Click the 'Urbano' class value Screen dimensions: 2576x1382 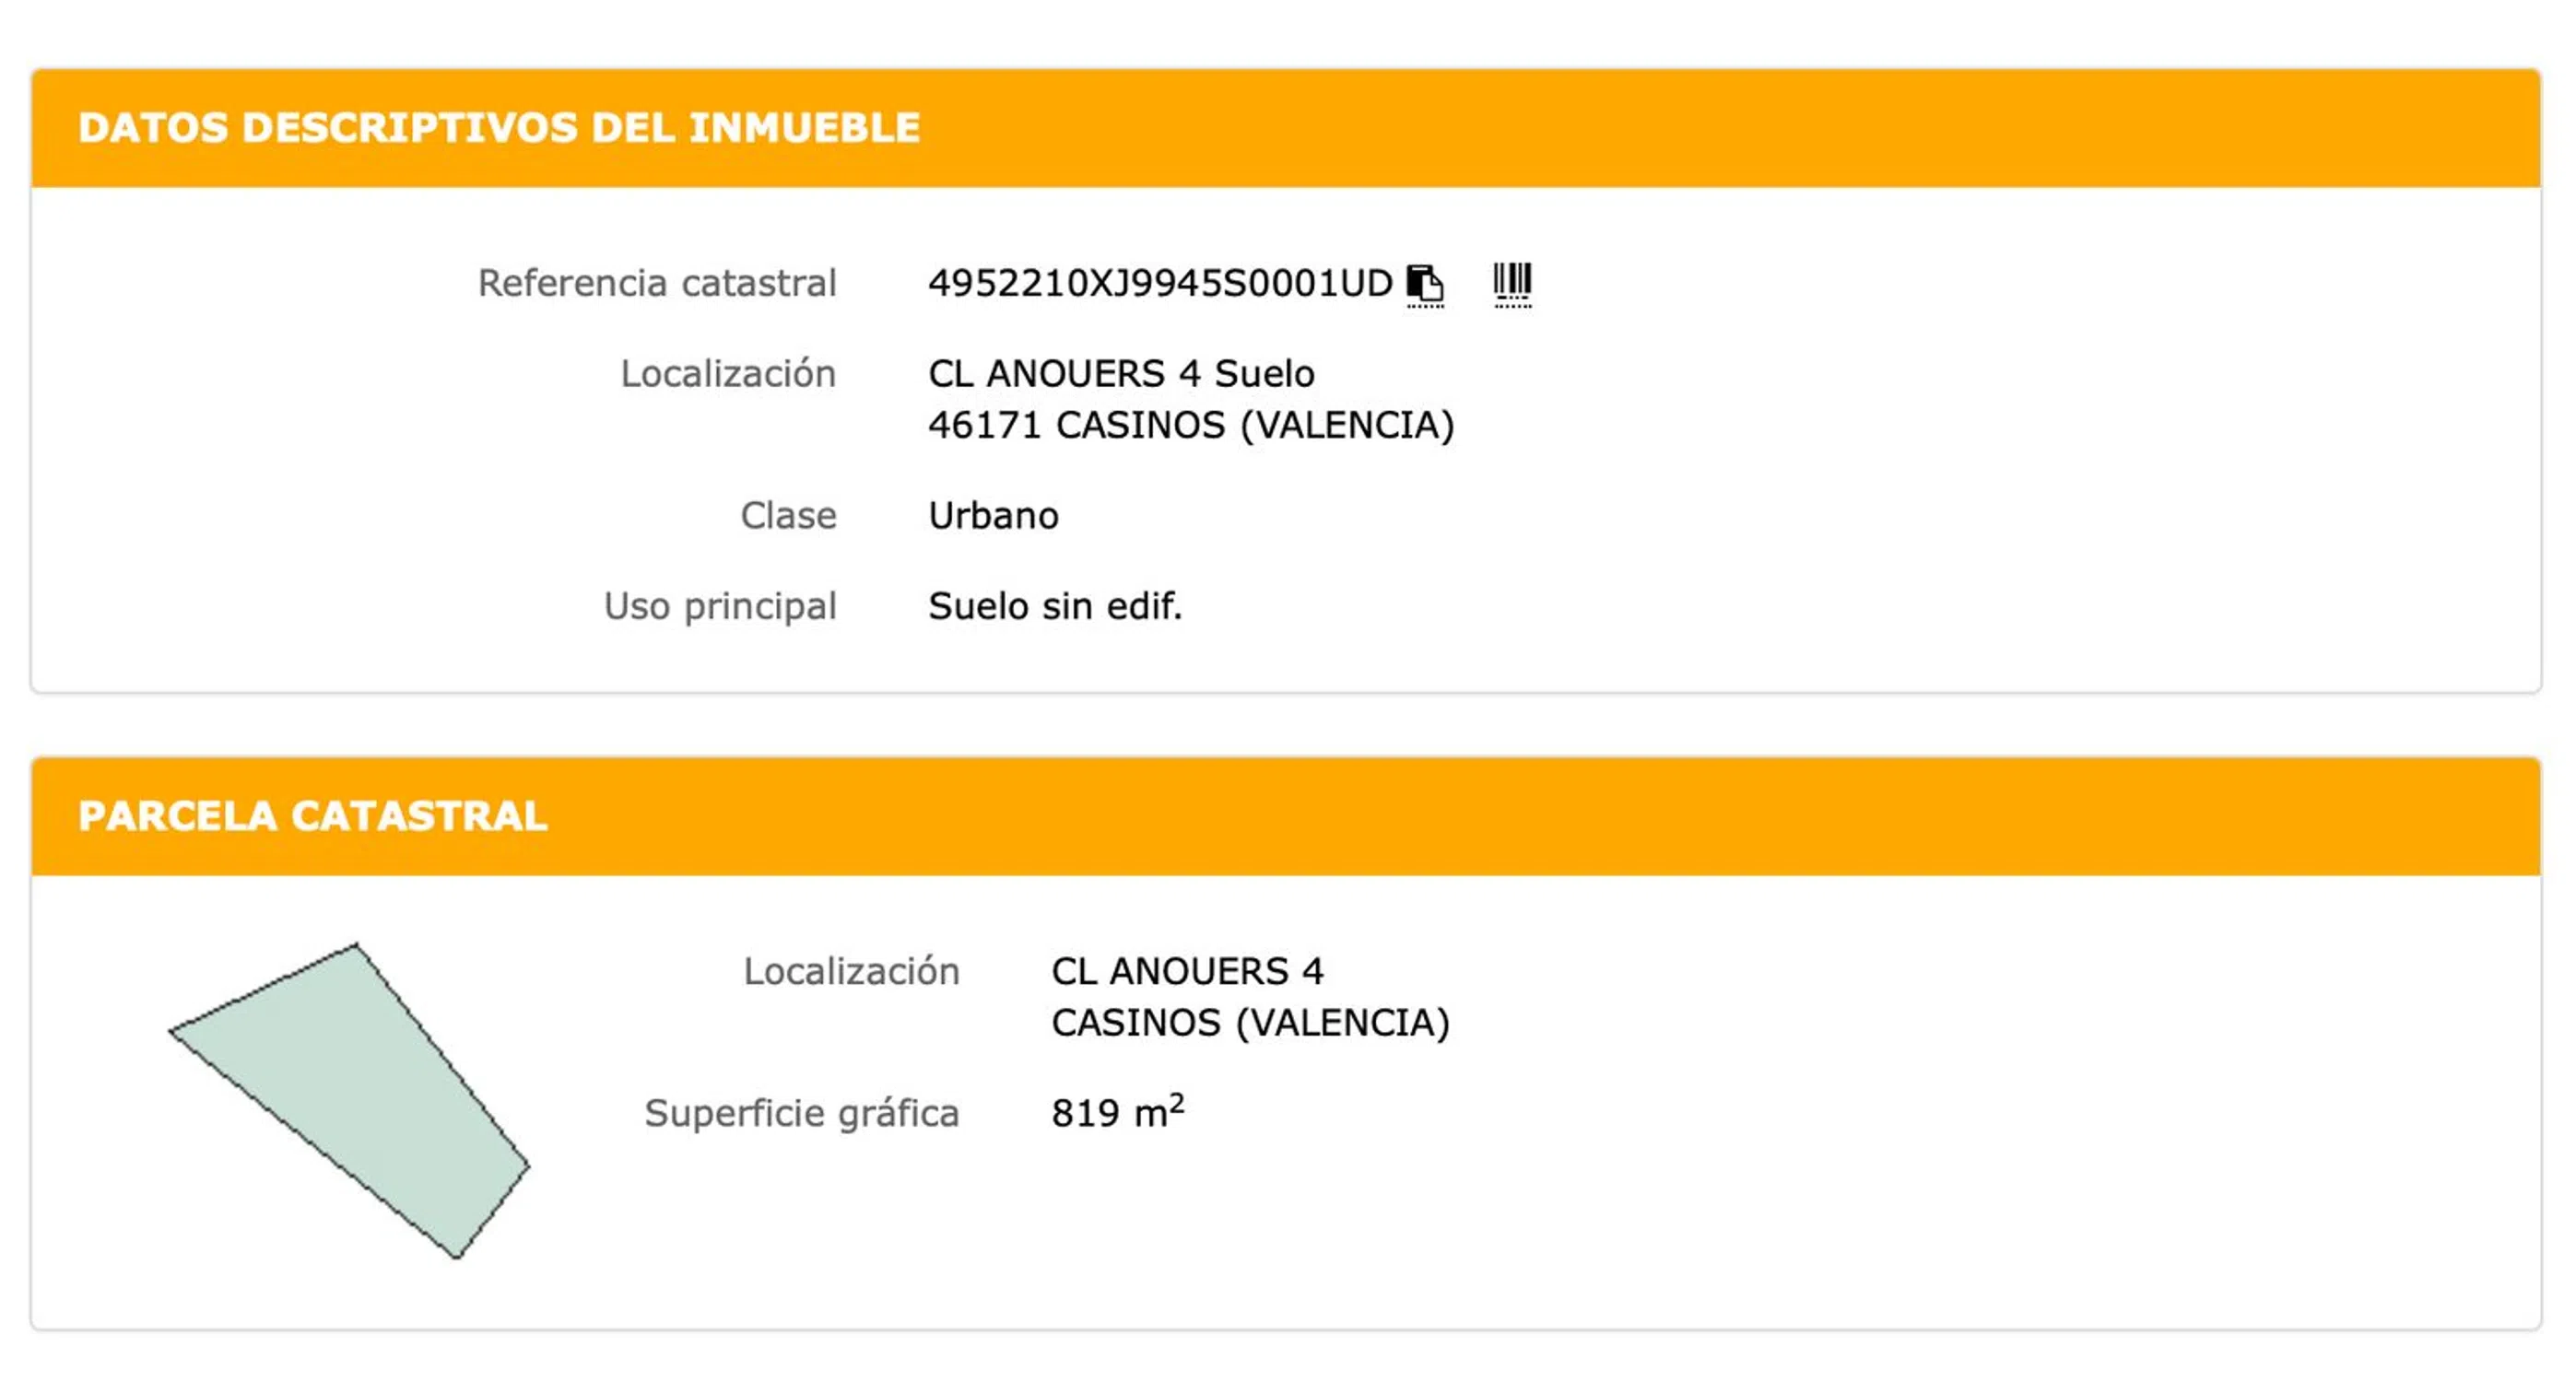993,516
